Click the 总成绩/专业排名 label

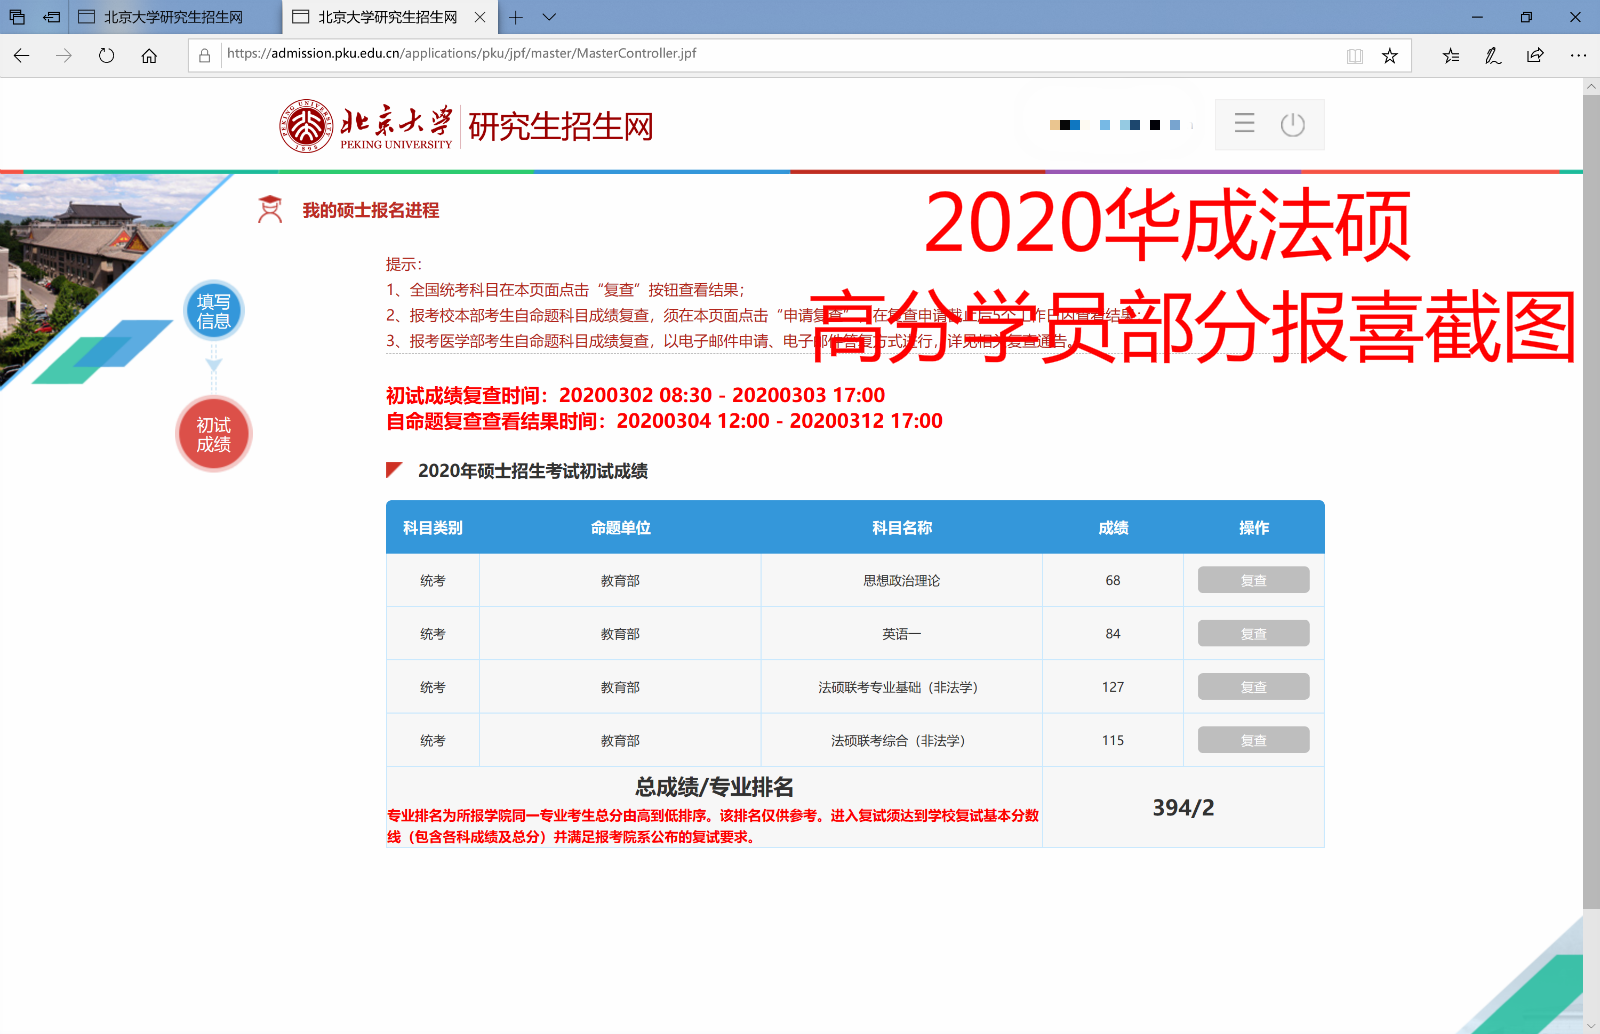point(714,787)
